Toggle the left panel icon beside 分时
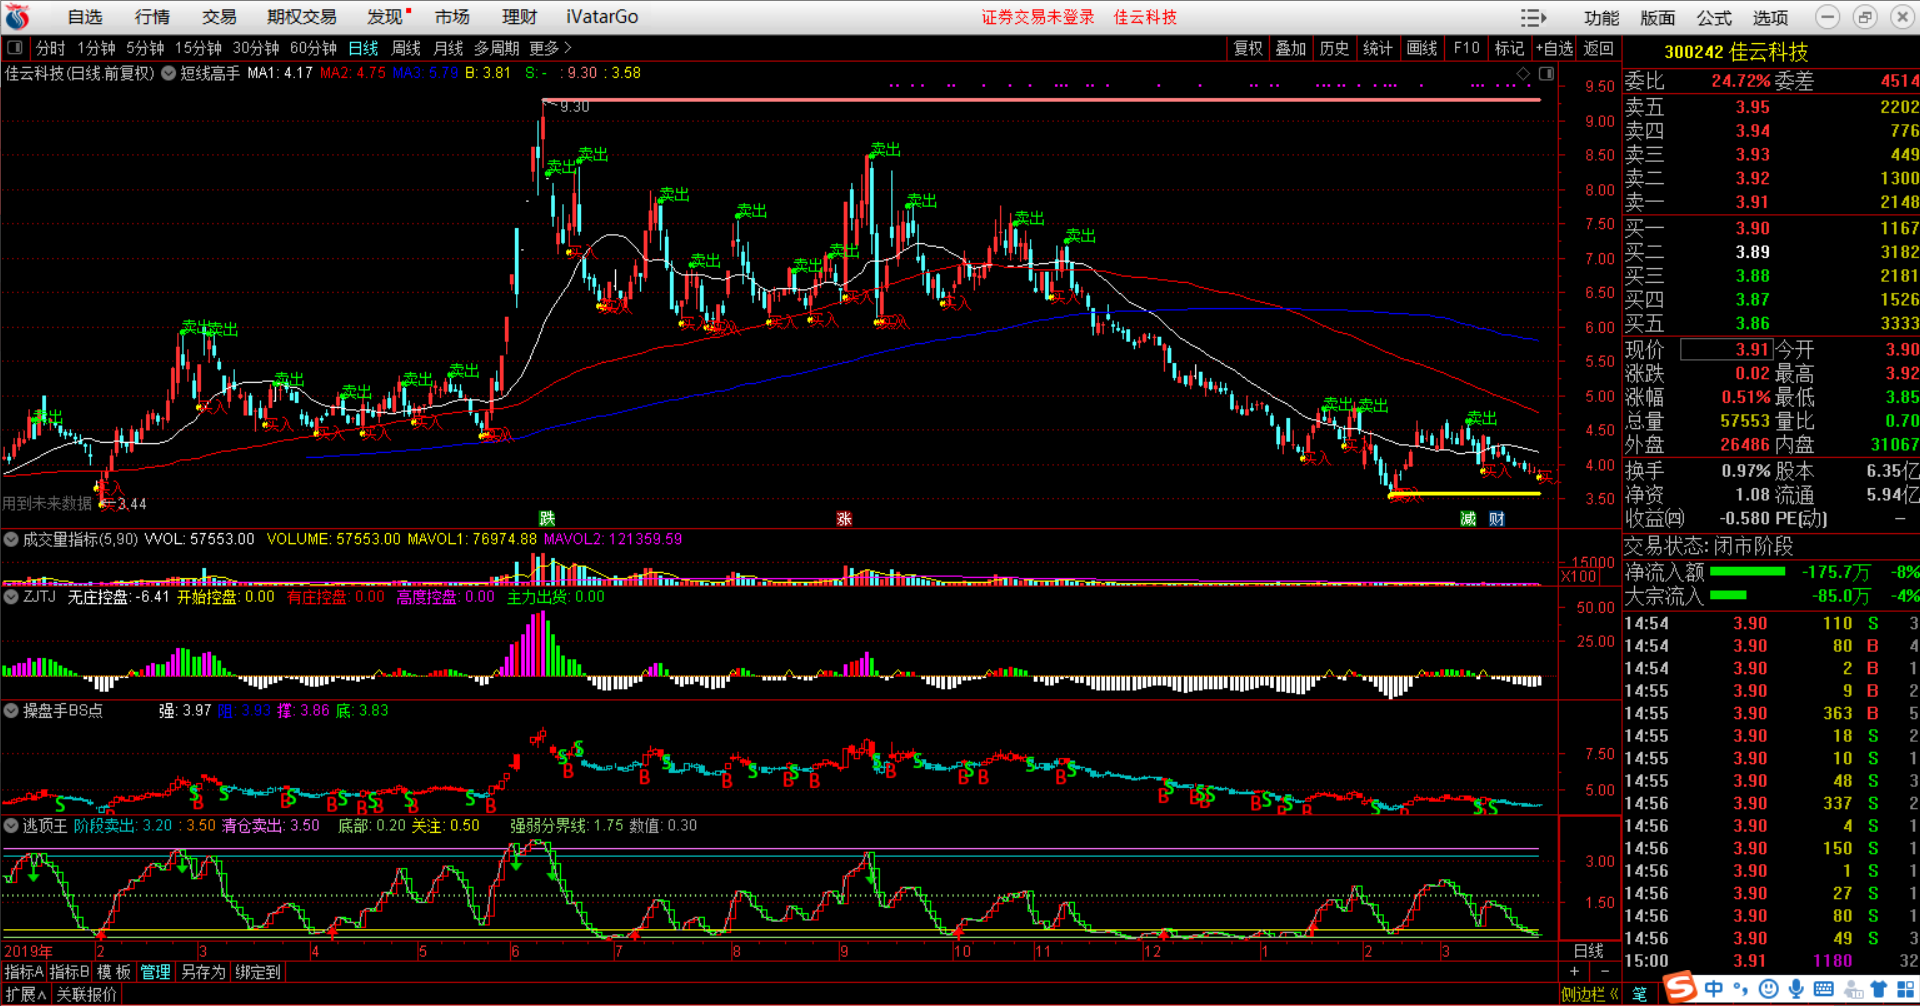This screenshot has width=1920, height=1006. tap(15, 48)
